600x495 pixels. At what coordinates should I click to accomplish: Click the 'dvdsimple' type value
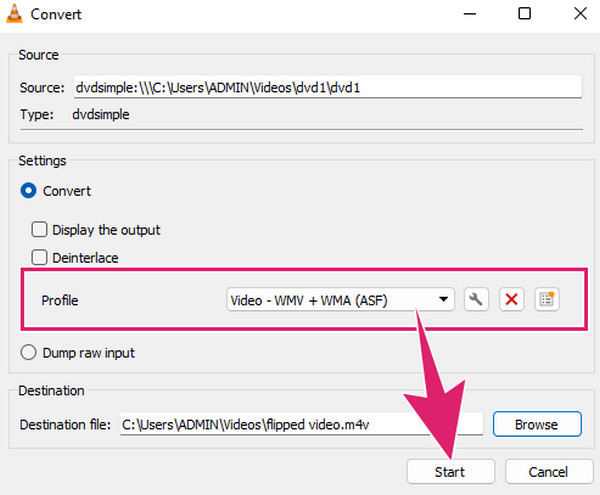pyautogui.click(x=101, y=114)
